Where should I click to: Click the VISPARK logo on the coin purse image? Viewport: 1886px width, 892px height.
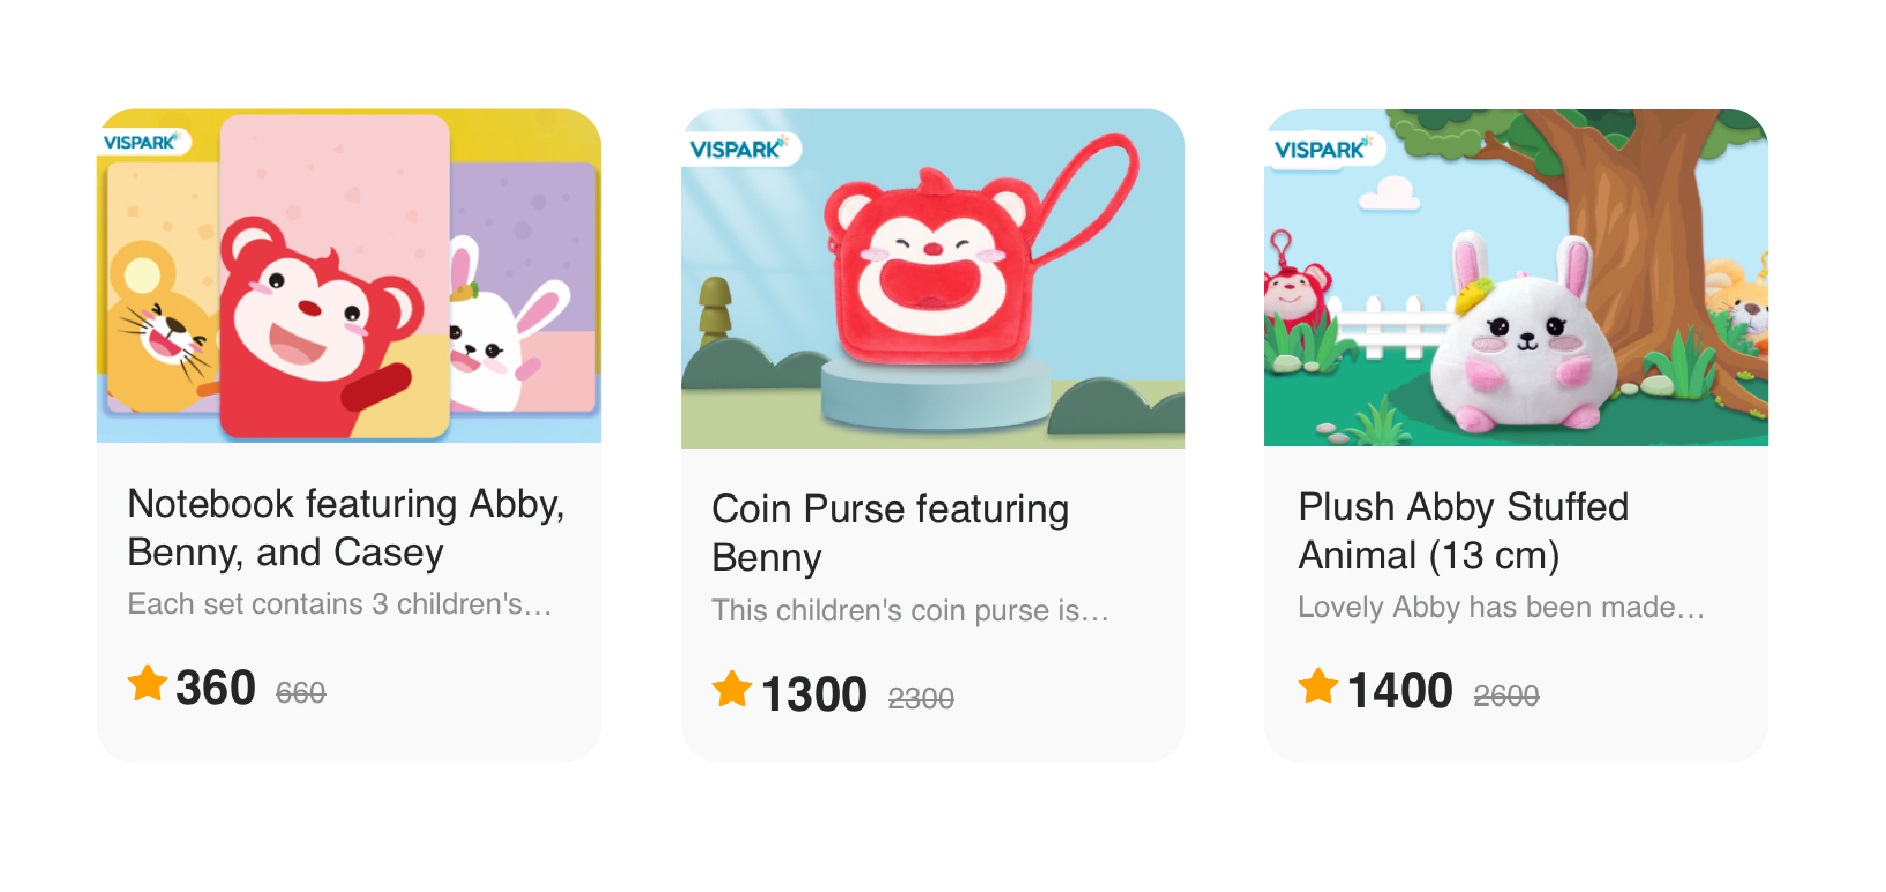click(737, 149)
